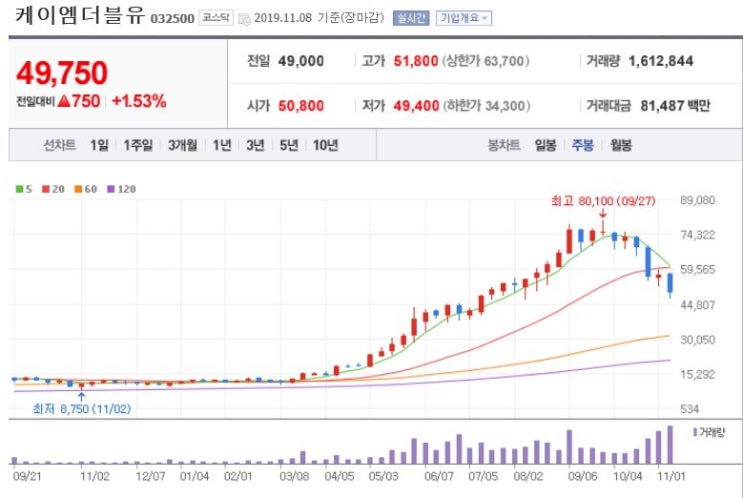Click the calendar icon before 2019.11.08
Image resolution: width=743 pixels, height=498 pixels.
pos(244,19)
